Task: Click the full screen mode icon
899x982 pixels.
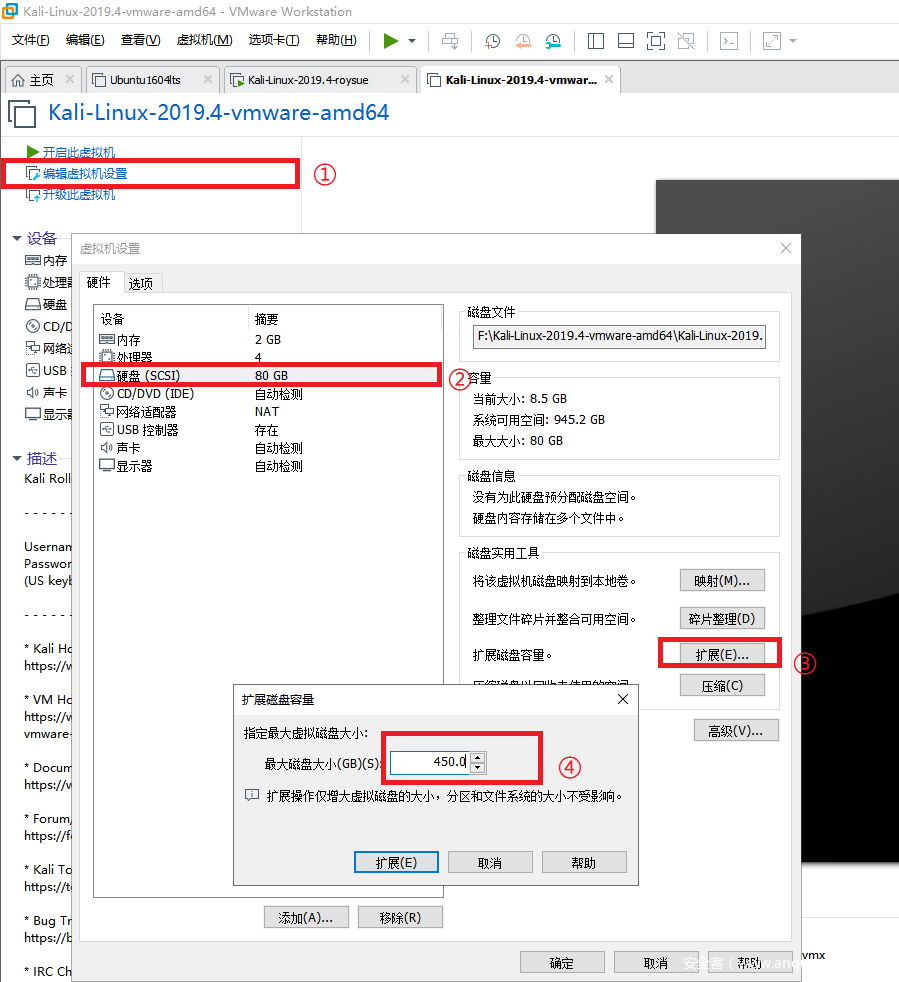Action: tap(656, 41)
